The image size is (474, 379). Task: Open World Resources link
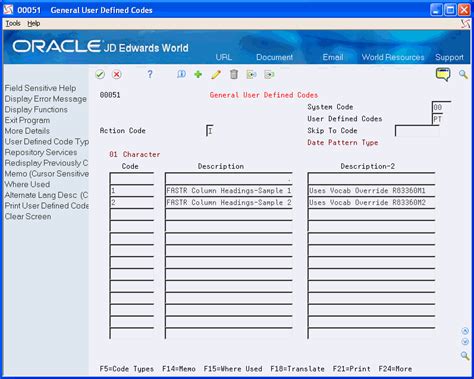tap(393, 57)
